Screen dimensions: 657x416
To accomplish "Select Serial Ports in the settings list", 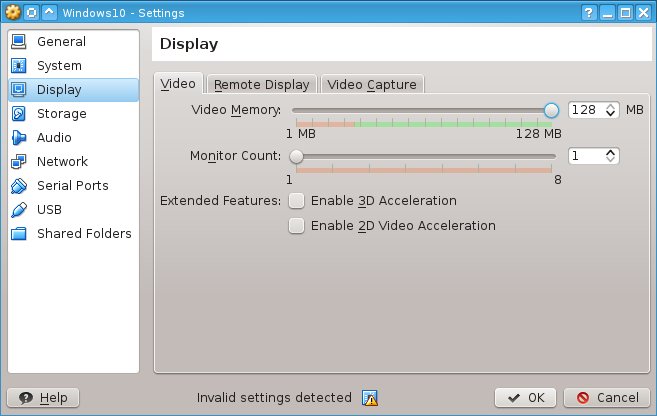I will [x=73, y=186].
